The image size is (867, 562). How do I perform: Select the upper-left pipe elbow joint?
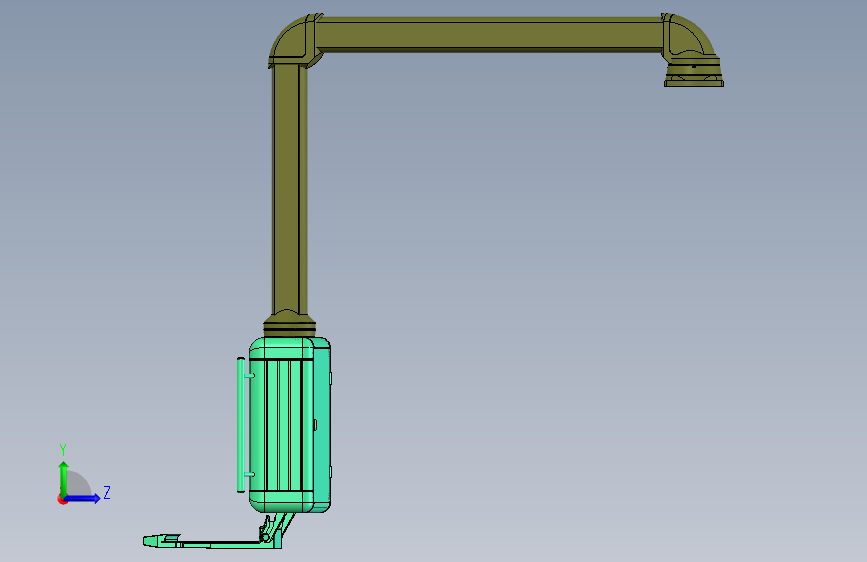294,41
